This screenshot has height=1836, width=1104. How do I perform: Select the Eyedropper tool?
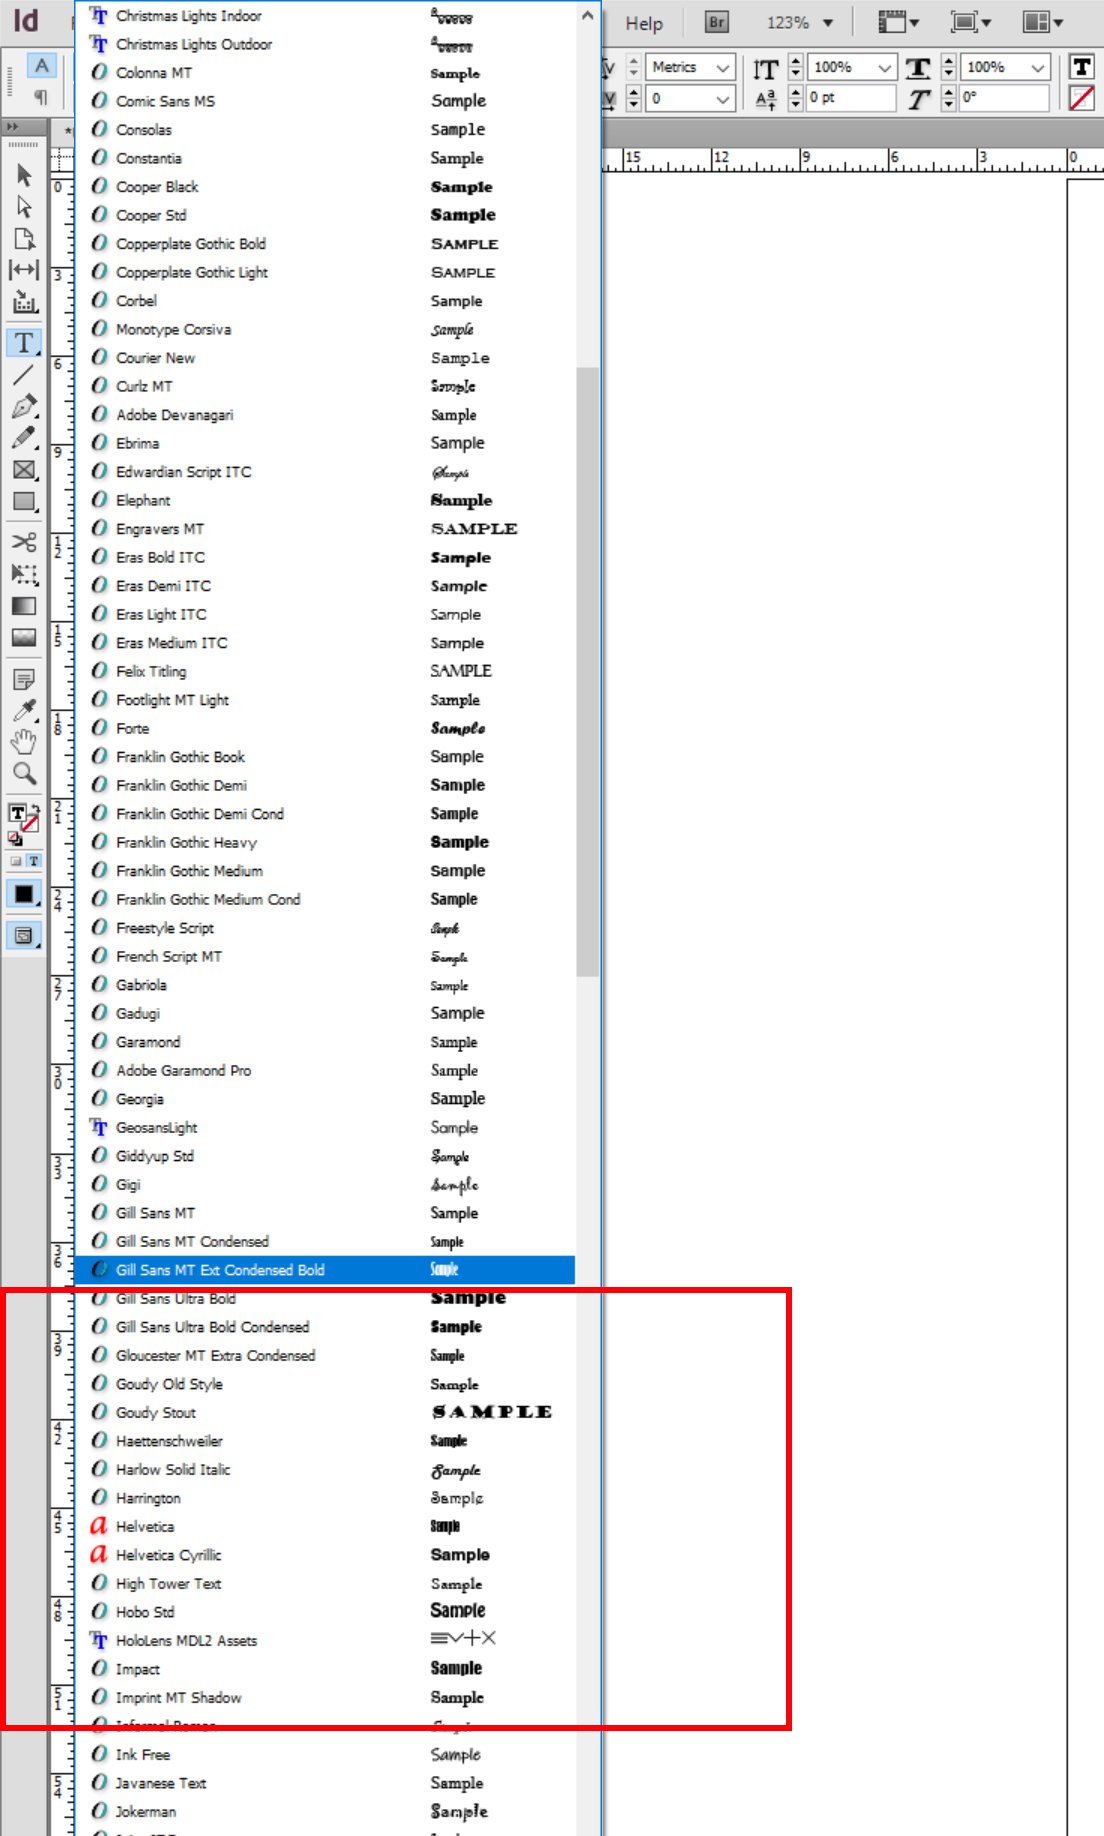point(24,711)
